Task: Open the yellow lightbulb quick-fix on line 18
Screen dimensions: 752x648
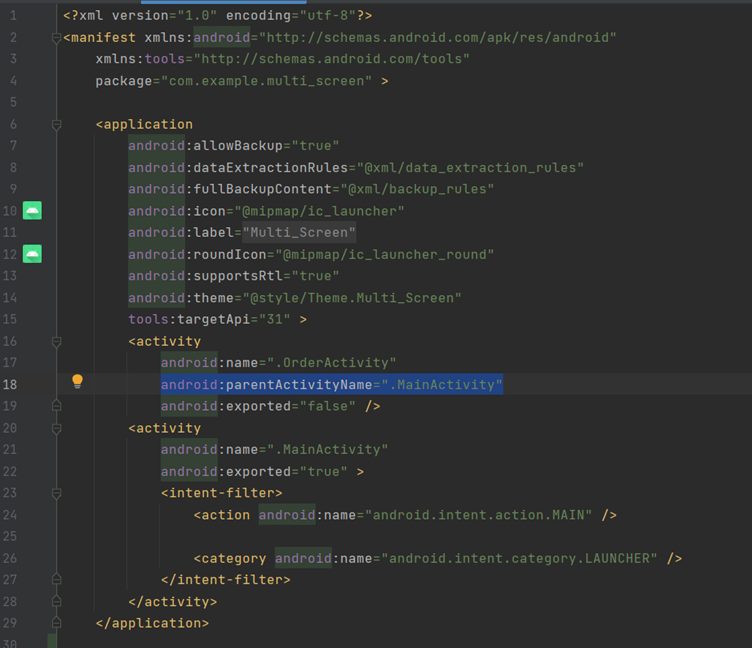Action: click(x=77, y=382)
